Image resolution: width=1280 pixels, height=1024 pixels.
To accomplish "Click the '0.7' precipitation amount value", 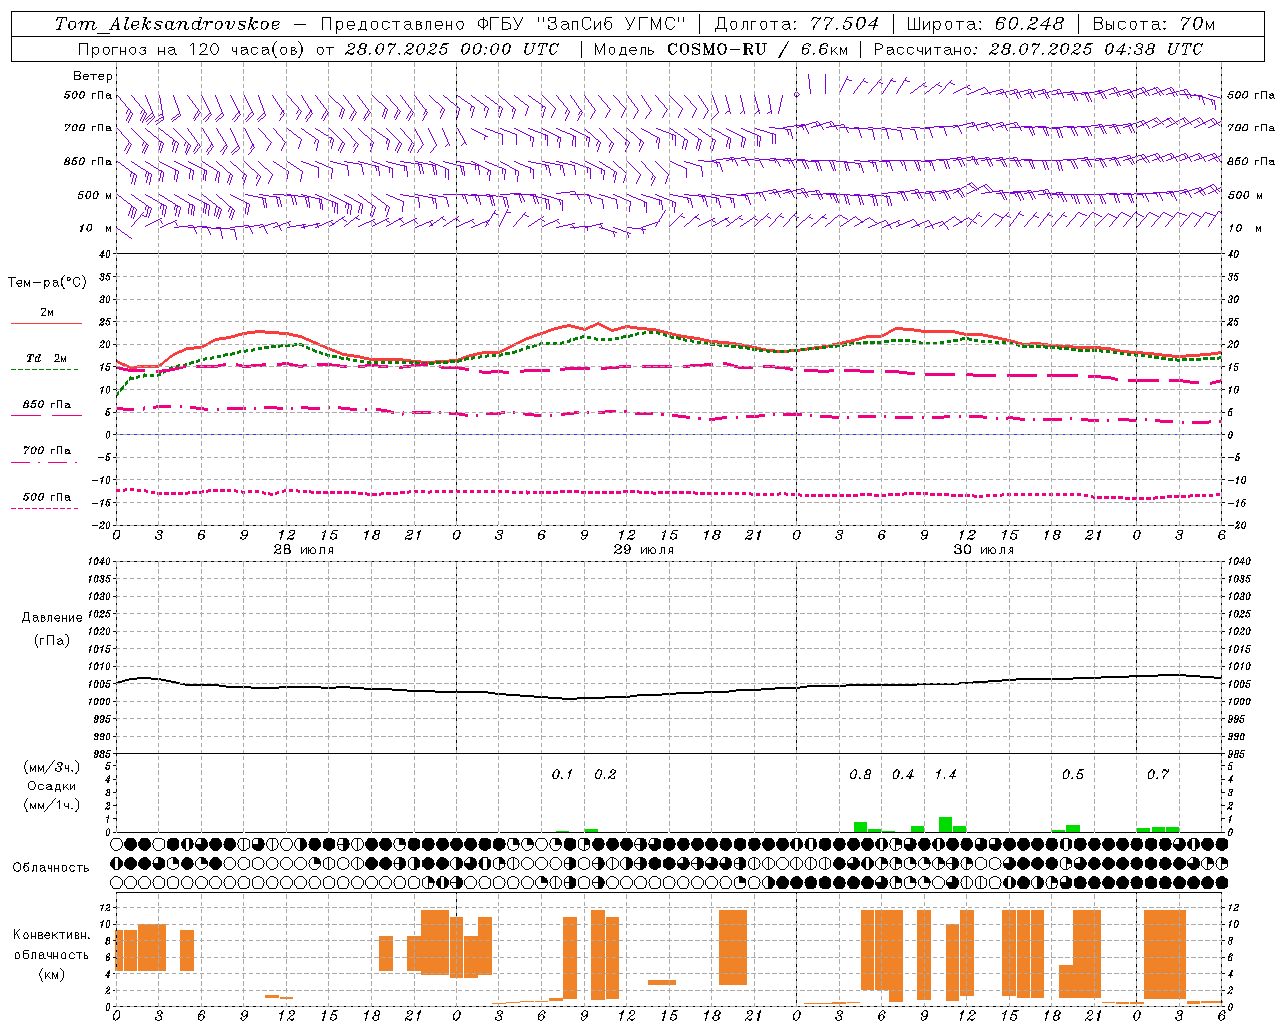I will pyautogui.click(x=1158, y=775).
